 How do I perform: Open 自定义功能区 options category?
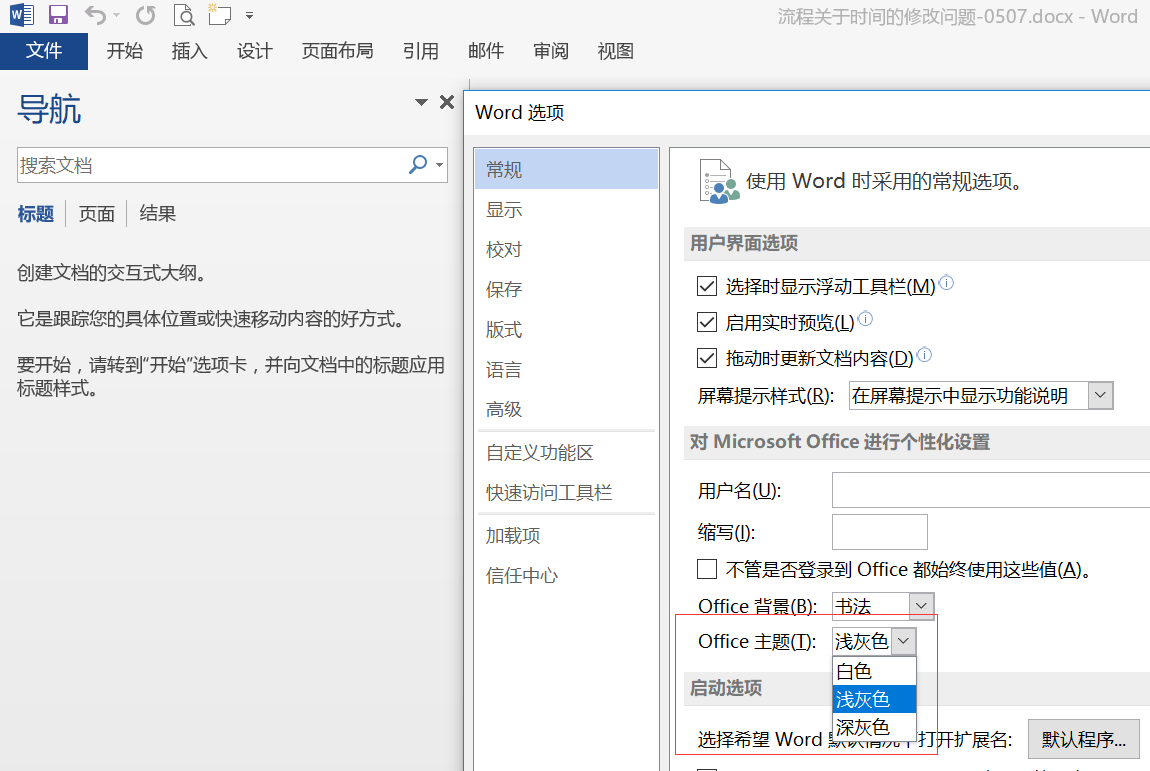[566, 453]
